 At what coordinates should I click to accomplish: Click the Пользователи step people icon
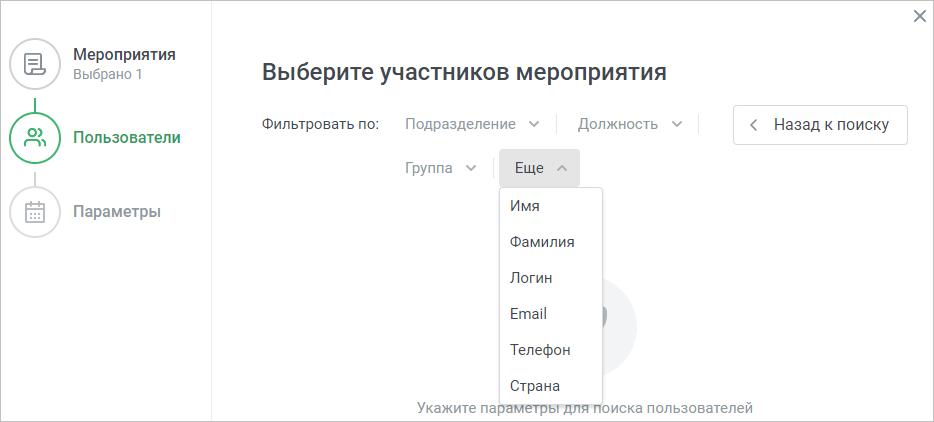coord(35,138)
